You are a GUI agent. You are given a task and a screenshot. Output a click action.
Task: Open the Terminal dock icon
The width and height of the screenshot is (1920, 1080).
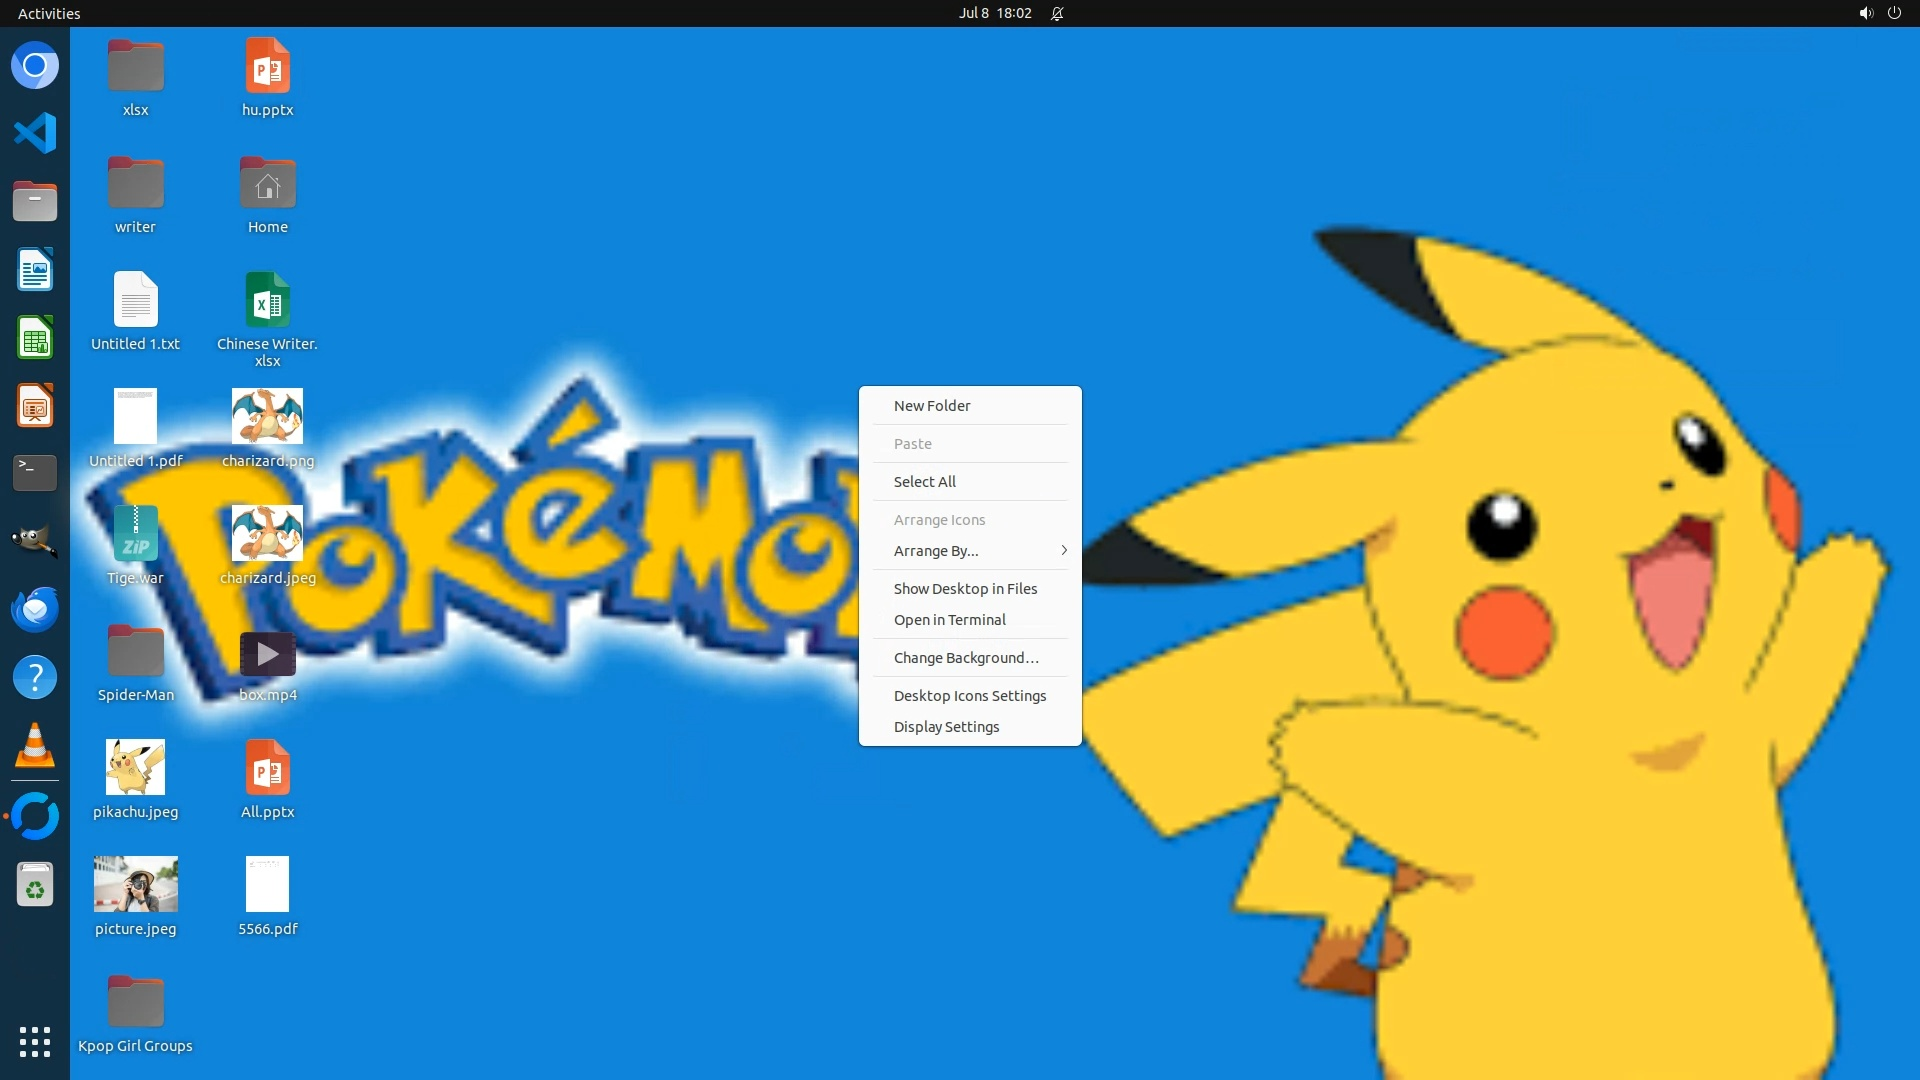click(35, 472)
